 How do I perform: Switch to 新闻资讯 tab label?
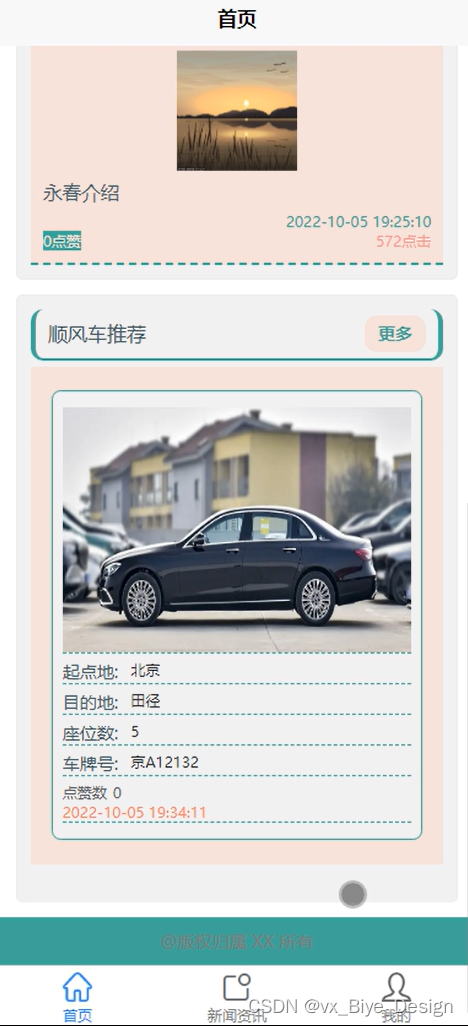(236, 1016)
